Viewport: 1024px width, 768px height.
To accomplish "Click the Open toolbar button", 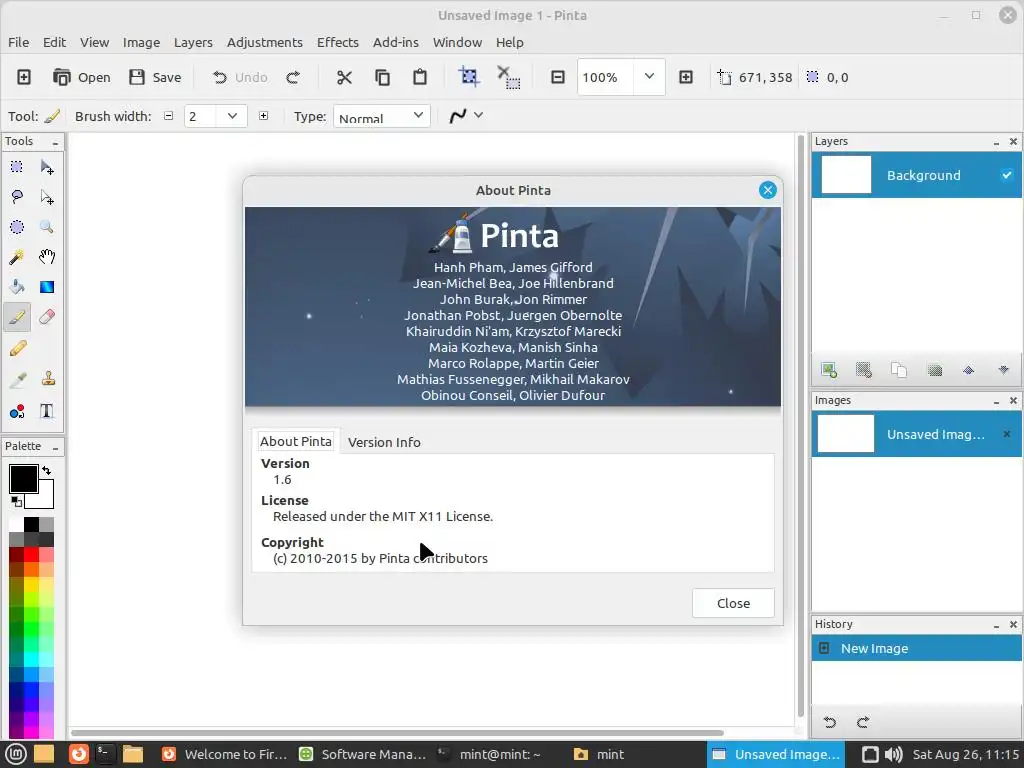I will point(82,77).
